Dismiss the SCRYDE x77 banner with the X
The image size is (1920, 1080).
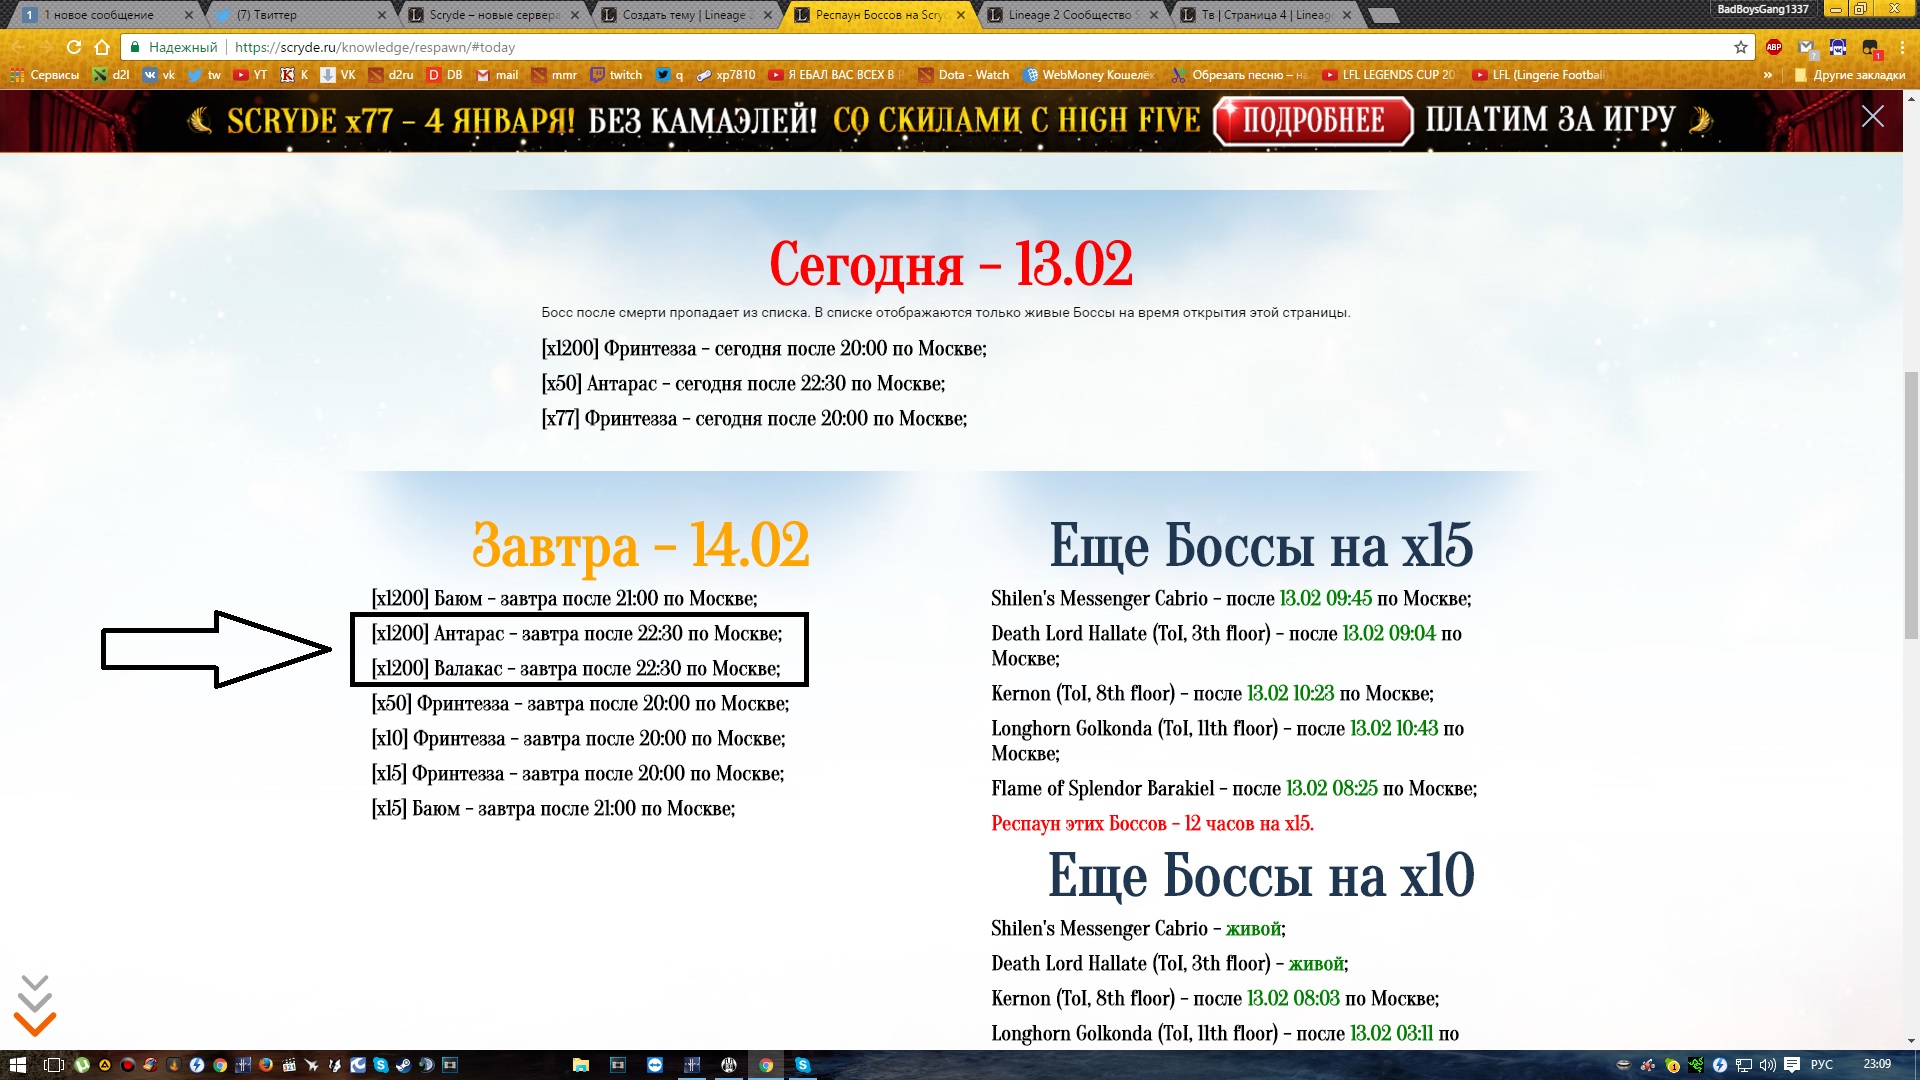[x=1872, y=118]
